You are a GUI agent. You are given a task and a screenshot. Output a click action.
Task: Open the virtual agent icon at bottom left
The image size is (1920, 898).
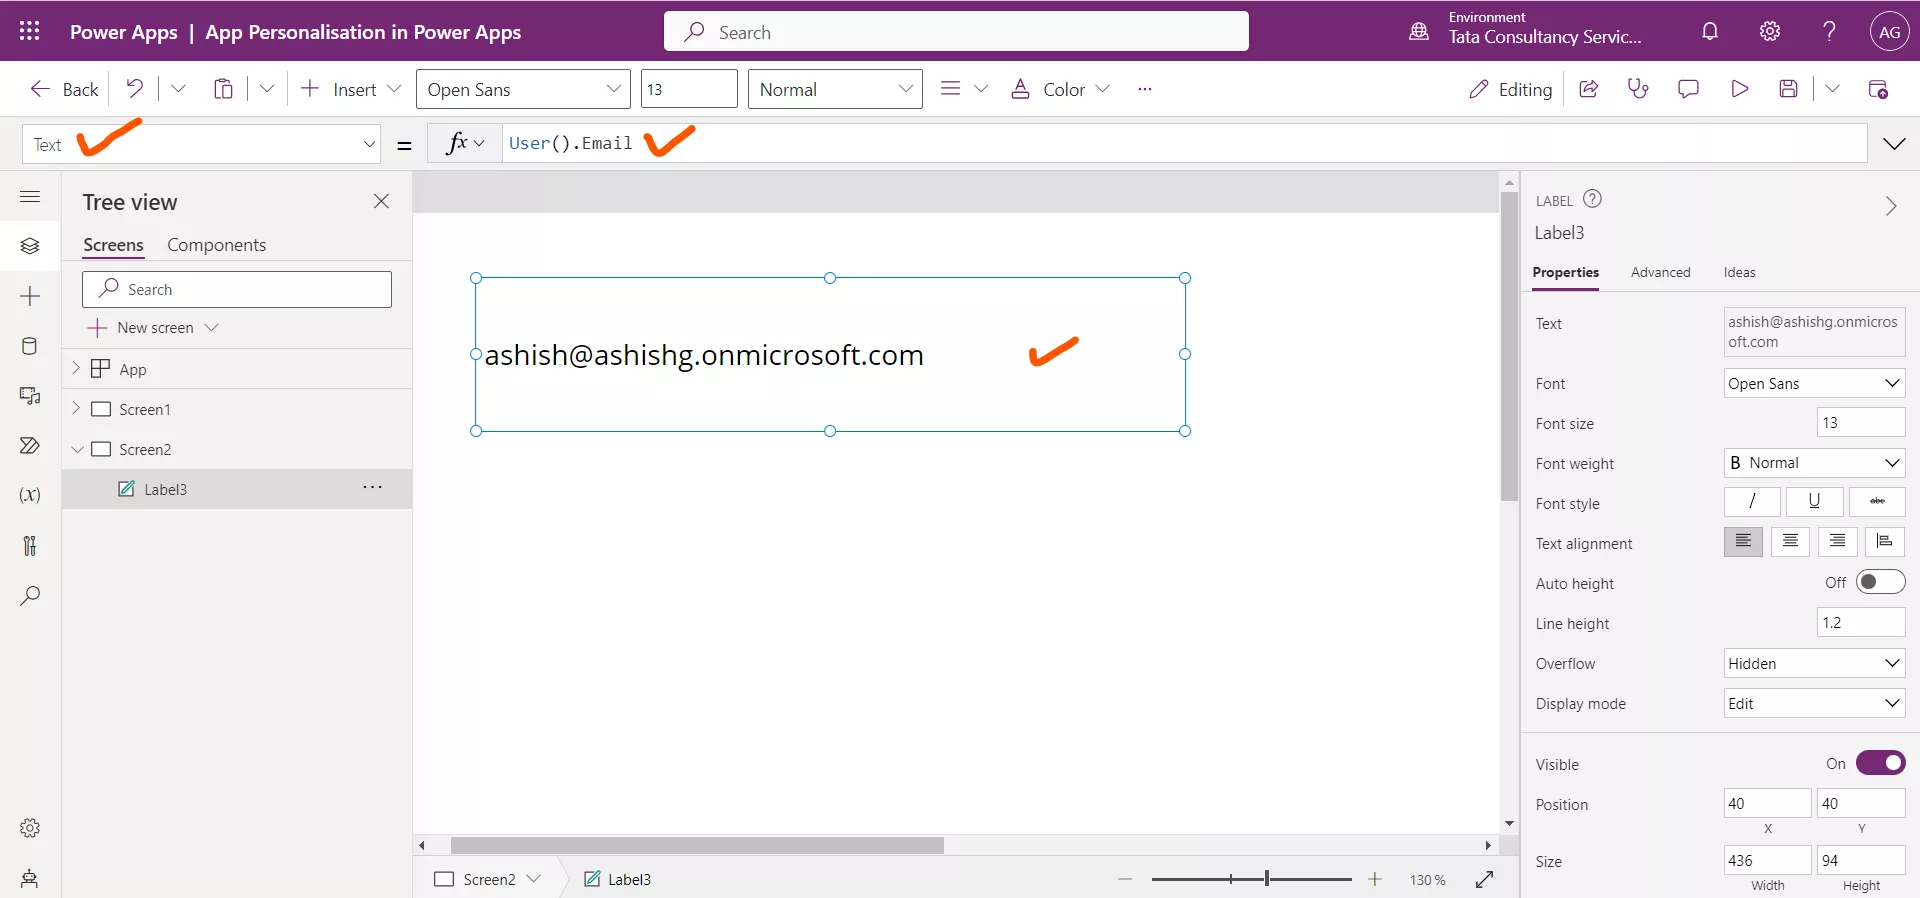coord(30,878)
